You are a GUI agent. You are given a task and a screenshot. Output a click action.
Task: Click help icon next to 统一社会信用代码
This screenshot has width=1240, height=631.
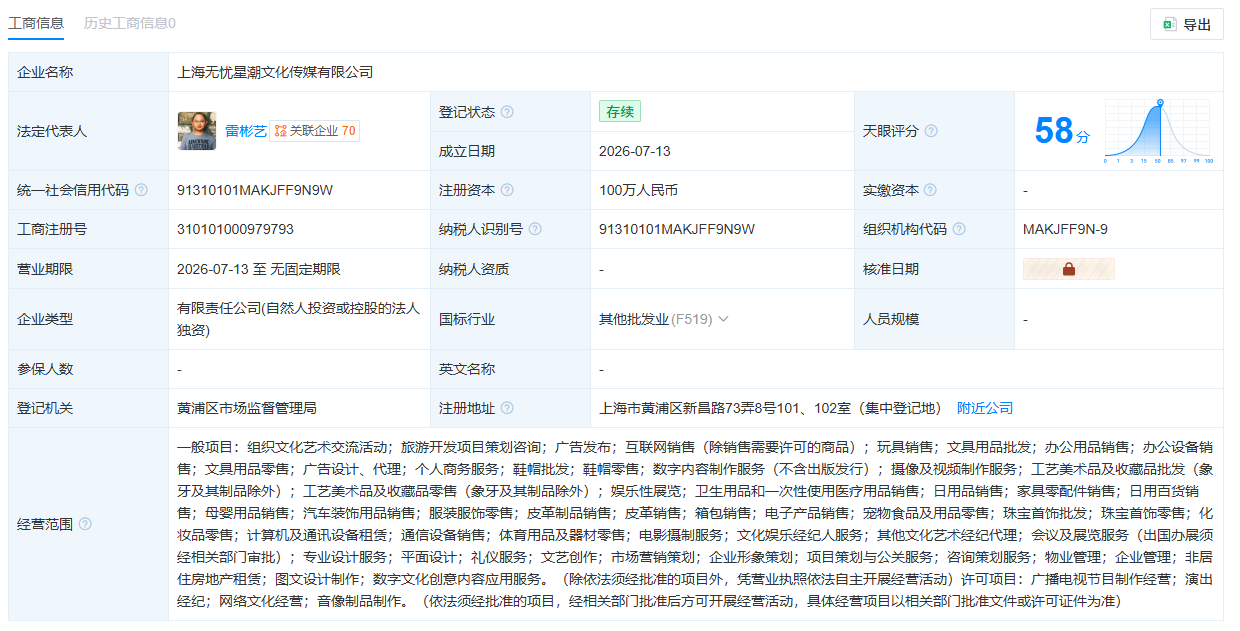tap(141, 190)
